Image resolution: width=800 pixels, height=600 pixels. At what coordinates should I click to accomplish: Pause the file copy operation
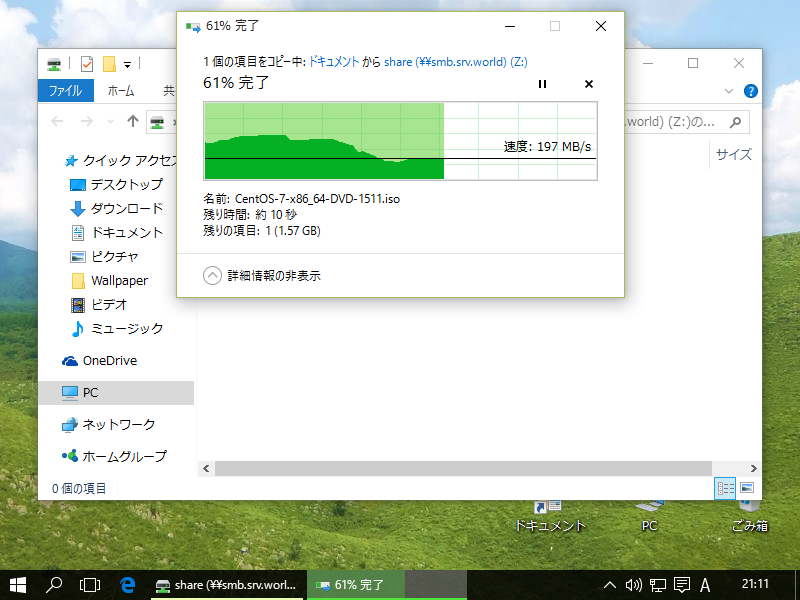pyautogui.click(x=542, y=84)
